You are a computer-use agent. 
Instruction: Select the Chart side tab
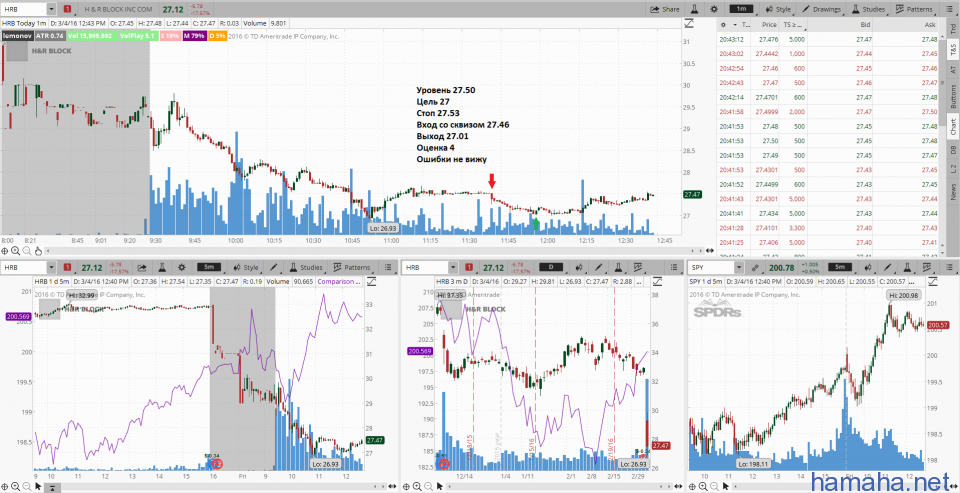pos(952,127)
